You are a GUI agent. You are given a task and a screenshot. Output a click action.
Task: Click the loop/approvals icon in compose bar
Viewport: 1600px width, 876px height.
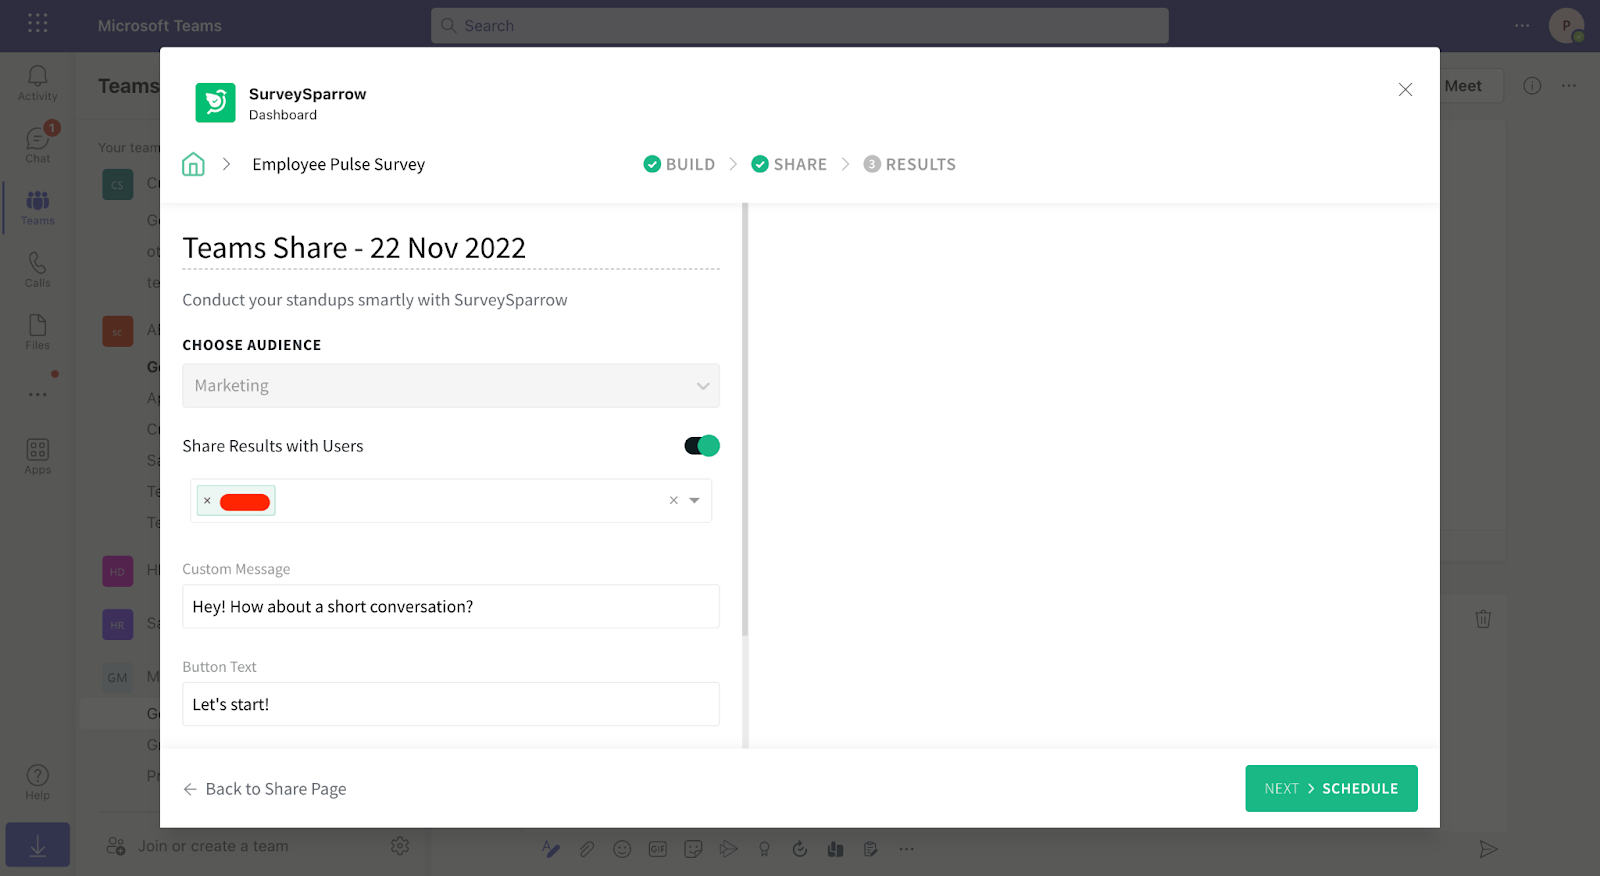[x=800, y=849]
